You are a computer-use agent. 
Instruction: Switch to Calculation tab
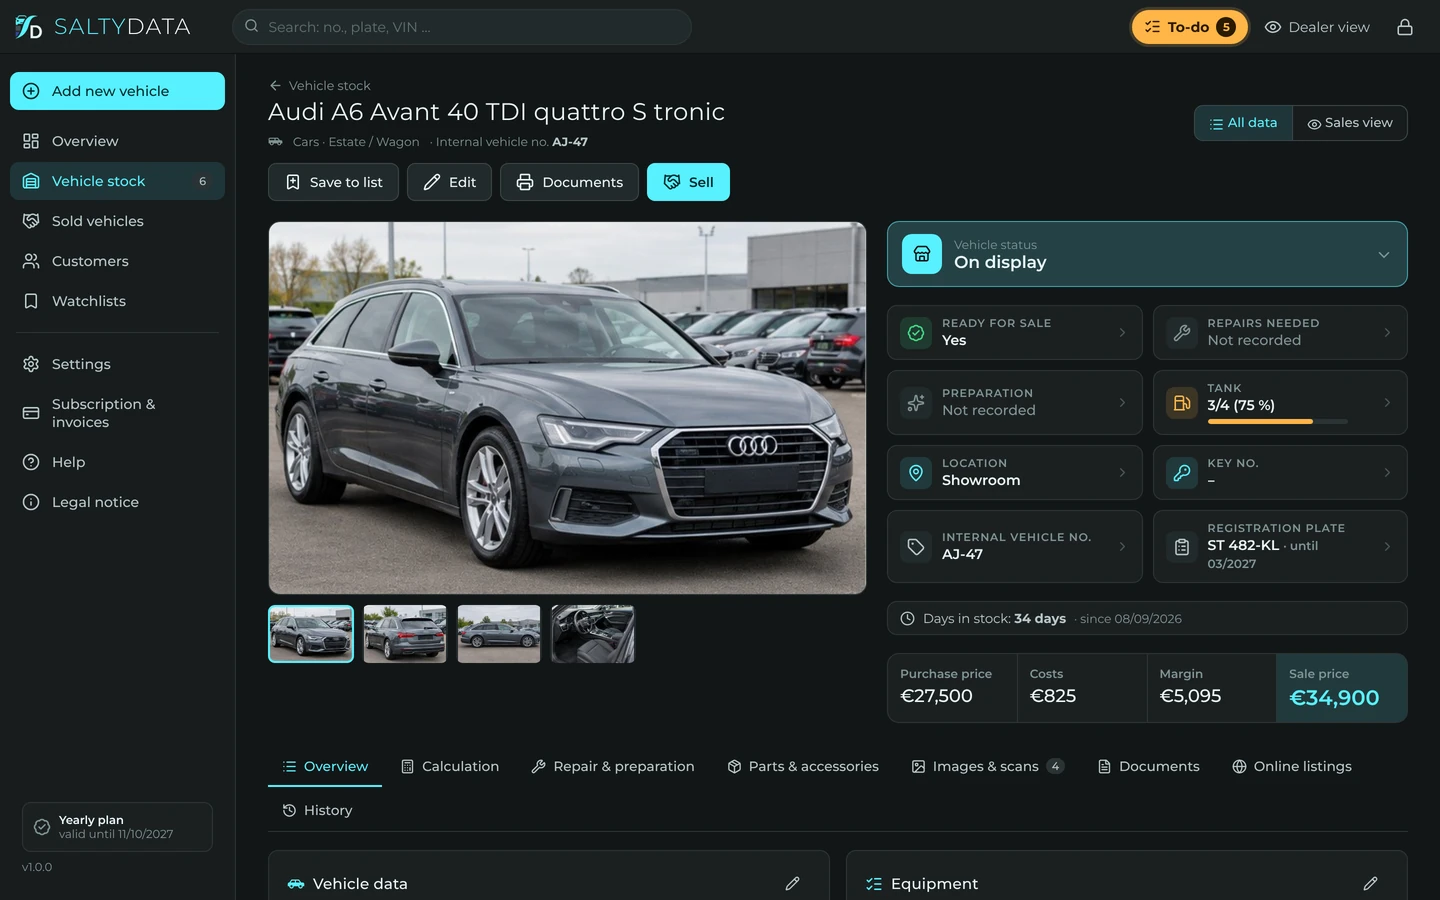[450, 766]
